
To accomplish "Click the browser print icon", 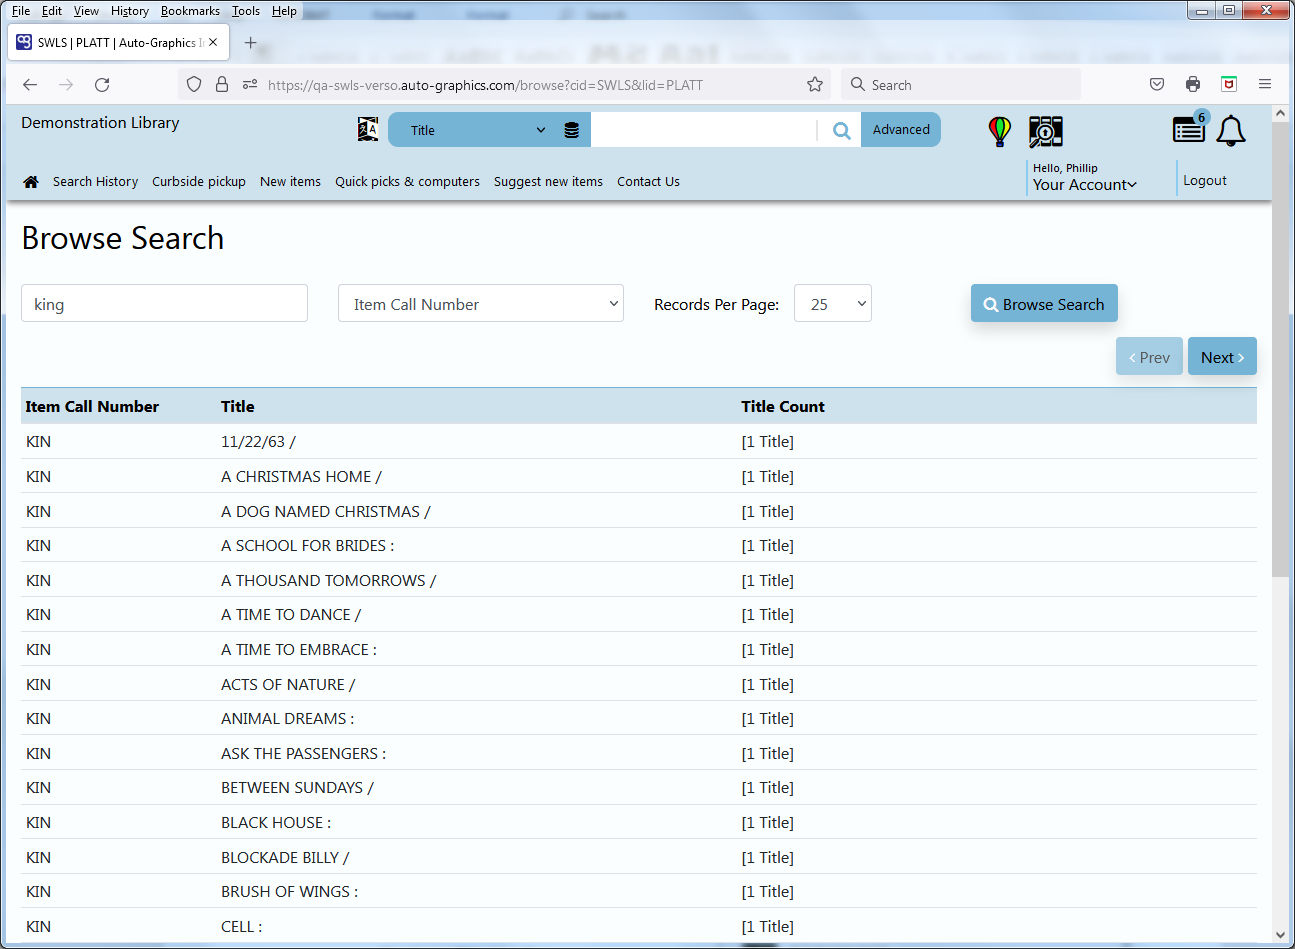I will coord(1193,85).
